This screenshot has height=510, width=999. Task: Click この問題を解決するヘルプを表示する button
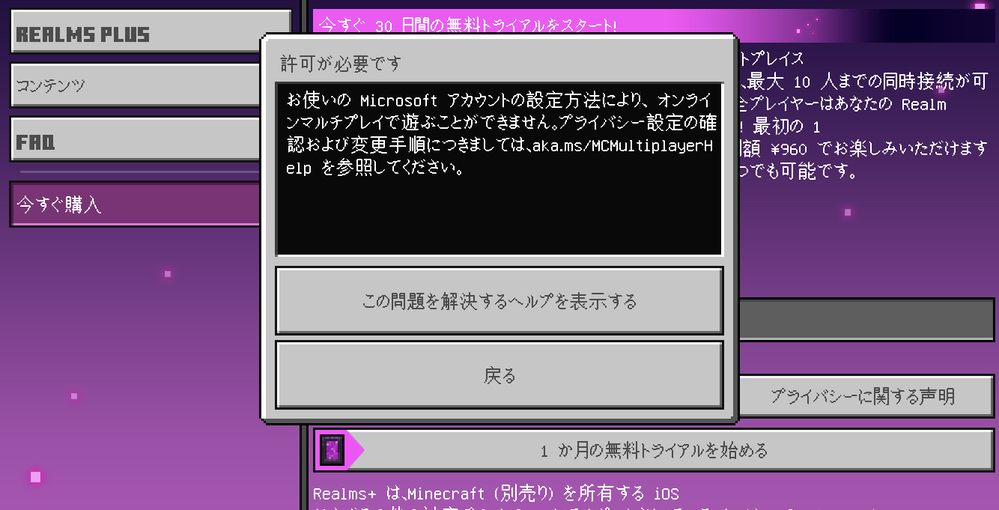(500, 300)
